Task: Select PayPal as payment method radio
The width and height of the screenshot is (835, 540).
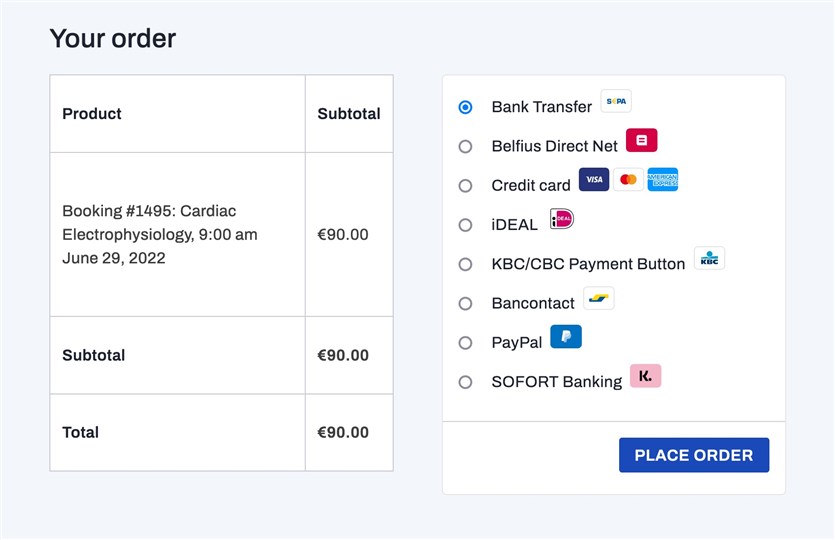Action: (465, 342)
